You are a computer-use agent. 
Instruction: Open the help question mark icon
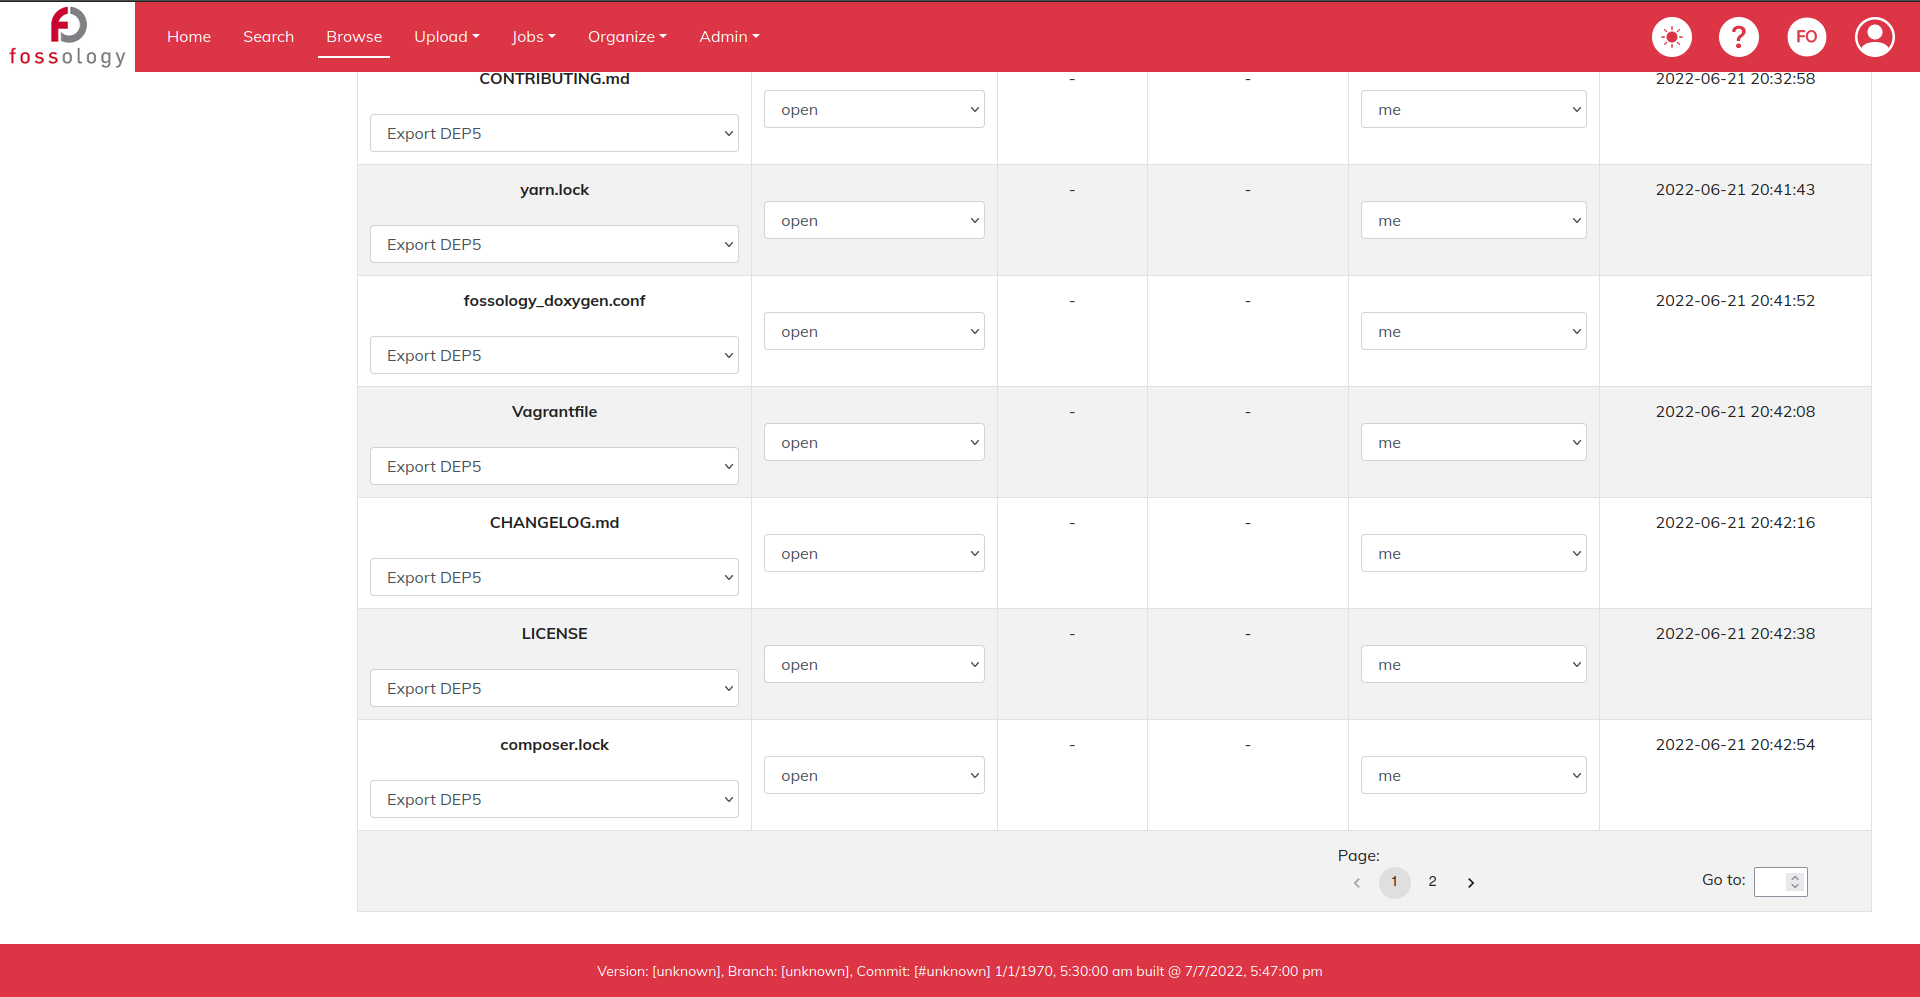pos(1739,37)
